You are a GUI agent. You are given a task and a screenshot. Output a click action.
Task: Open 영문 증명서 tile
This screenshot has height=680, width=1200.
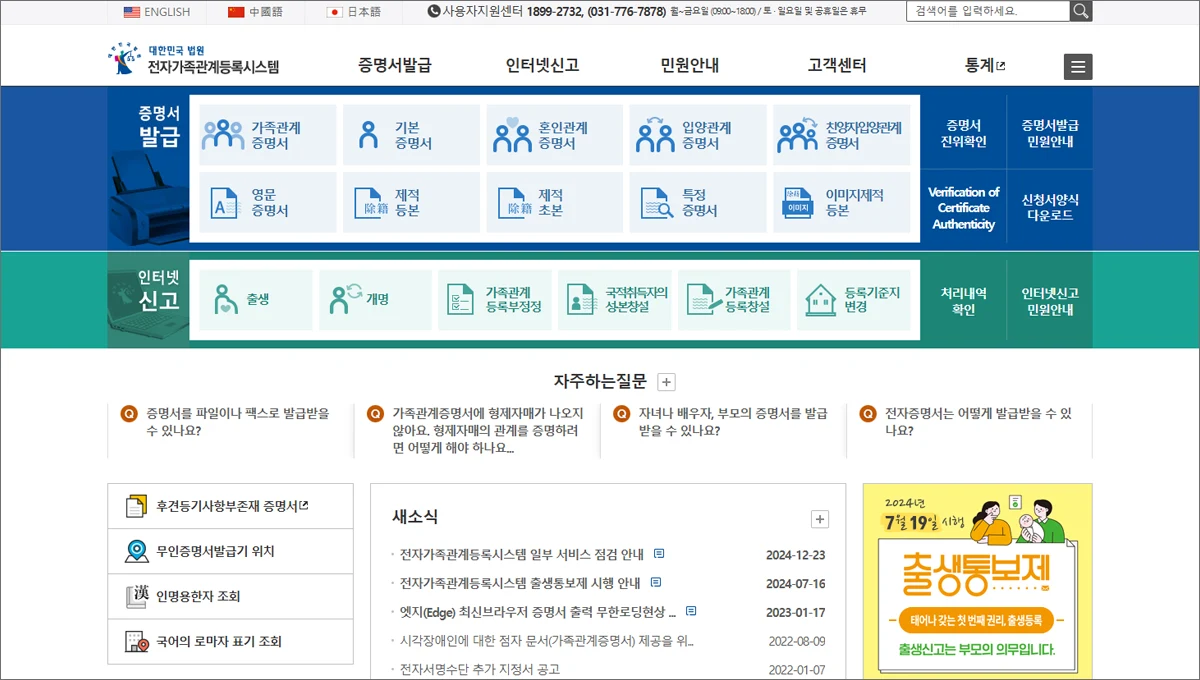click(x=268, y=203)
